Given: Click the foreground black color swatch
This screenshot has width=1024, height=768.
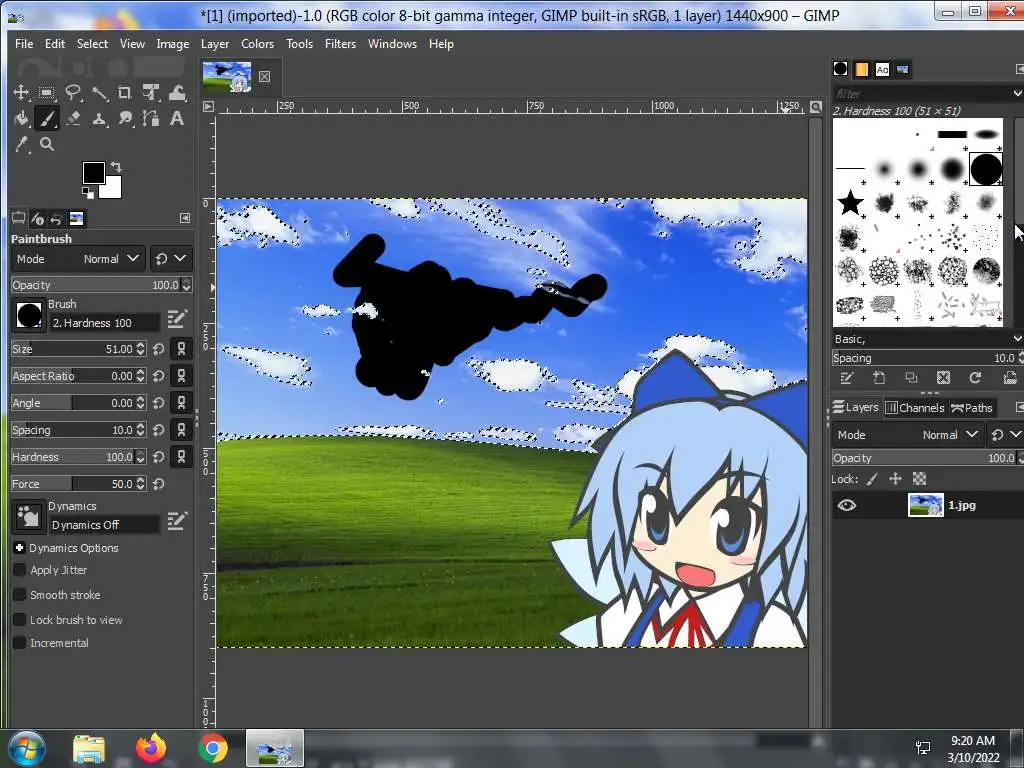Looking at the screenshot, I should [93, 172].
